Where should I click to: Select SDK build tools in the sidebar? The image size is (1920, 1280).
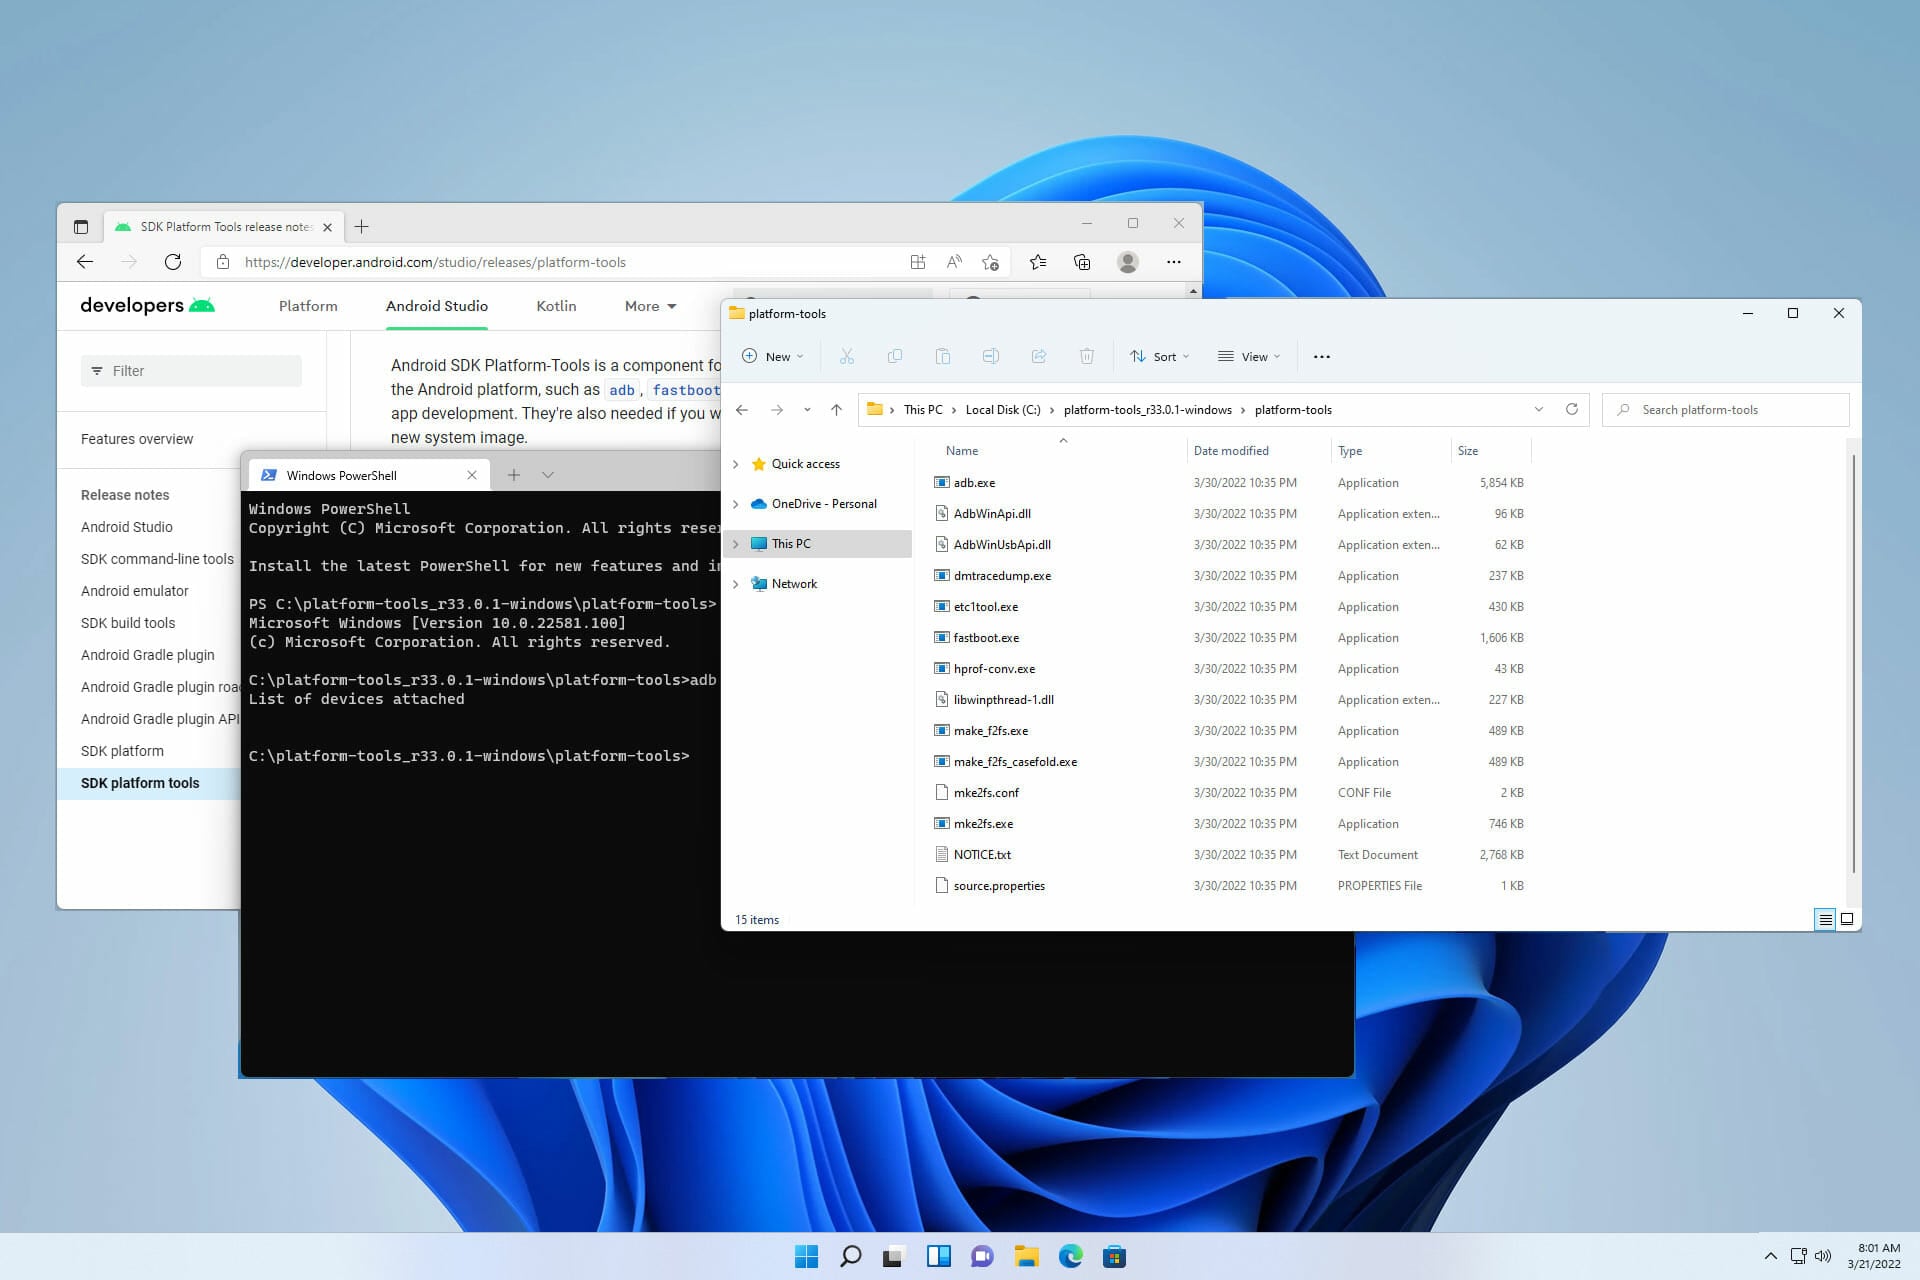[x=128, y=622]
